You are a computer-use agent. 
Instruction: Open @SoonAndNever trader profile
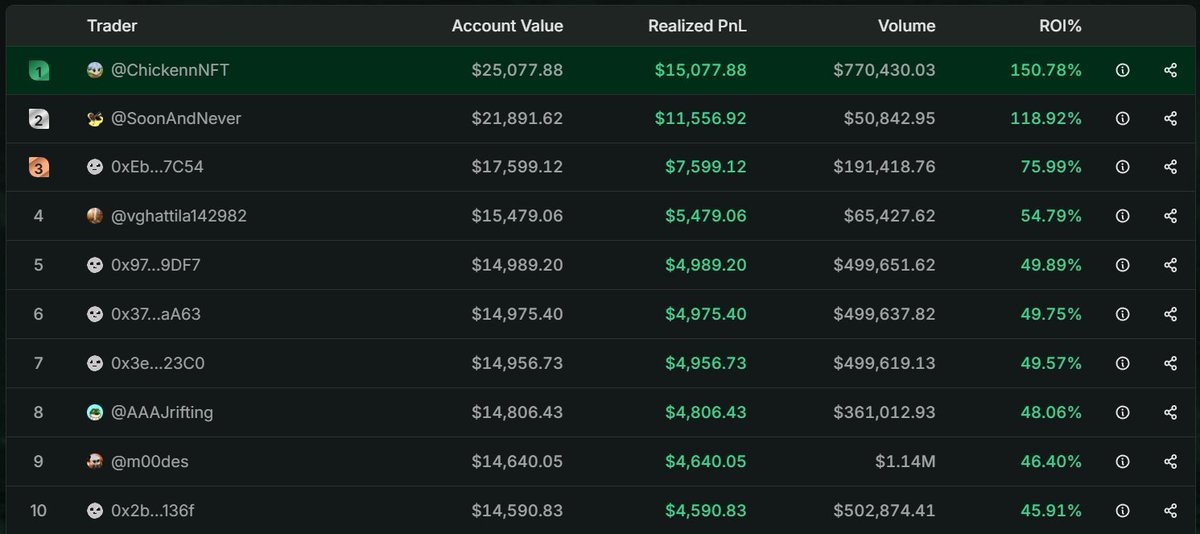pyautogui.click(x=175, y=119)
